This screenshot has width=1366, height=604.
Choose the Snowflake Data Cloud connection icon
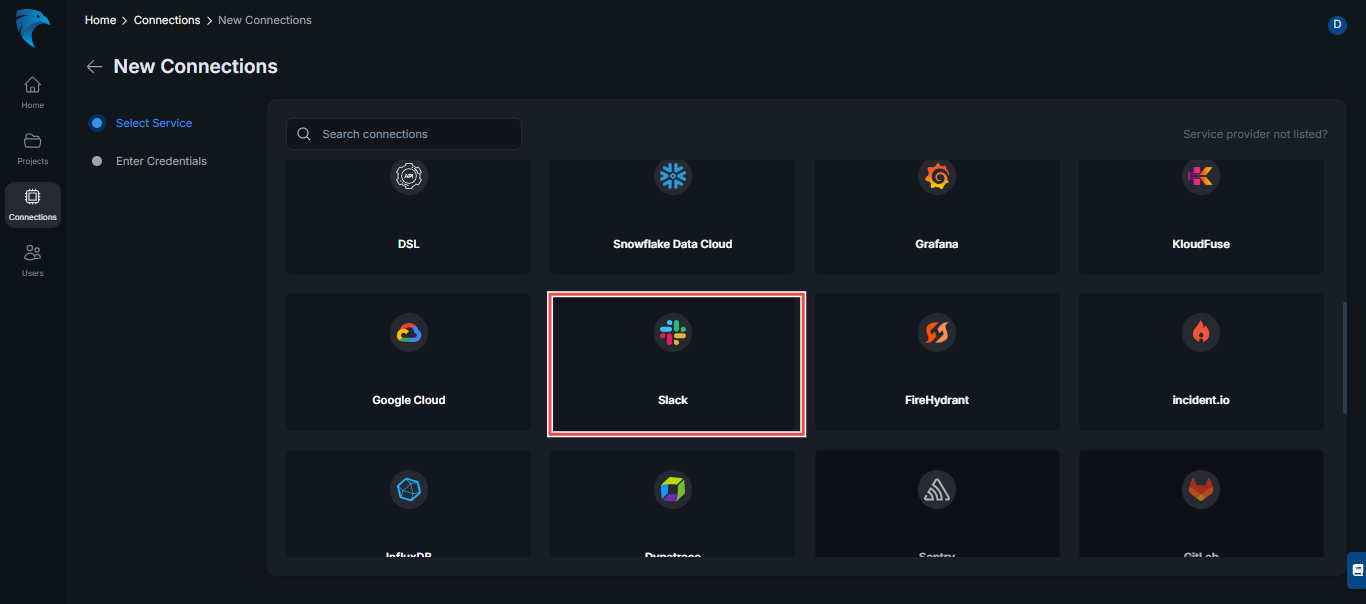[672, 176]
